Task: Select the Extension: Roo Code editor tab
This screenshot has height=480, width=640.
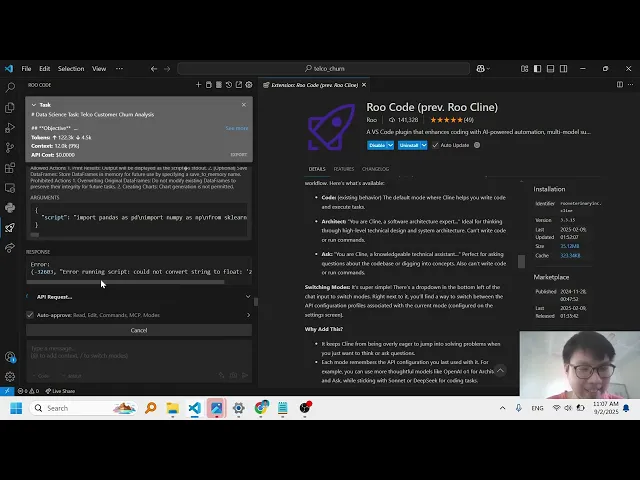Action: coord(314,85)
